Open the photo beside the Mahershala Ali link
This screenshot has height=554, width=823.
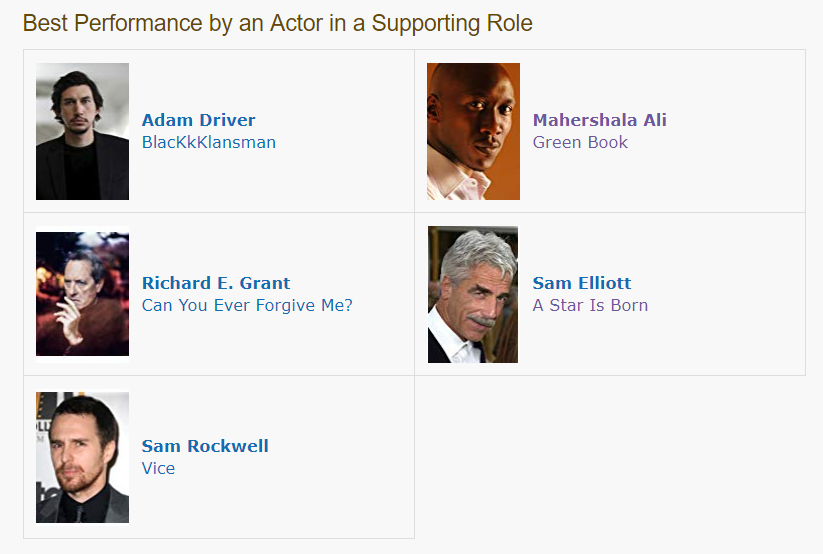473,131
